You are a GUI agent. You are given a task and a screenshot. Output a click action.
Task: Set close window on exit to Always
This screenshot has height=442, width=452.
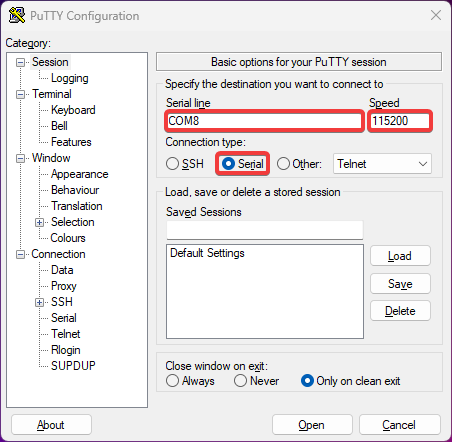tap(190, 381)
